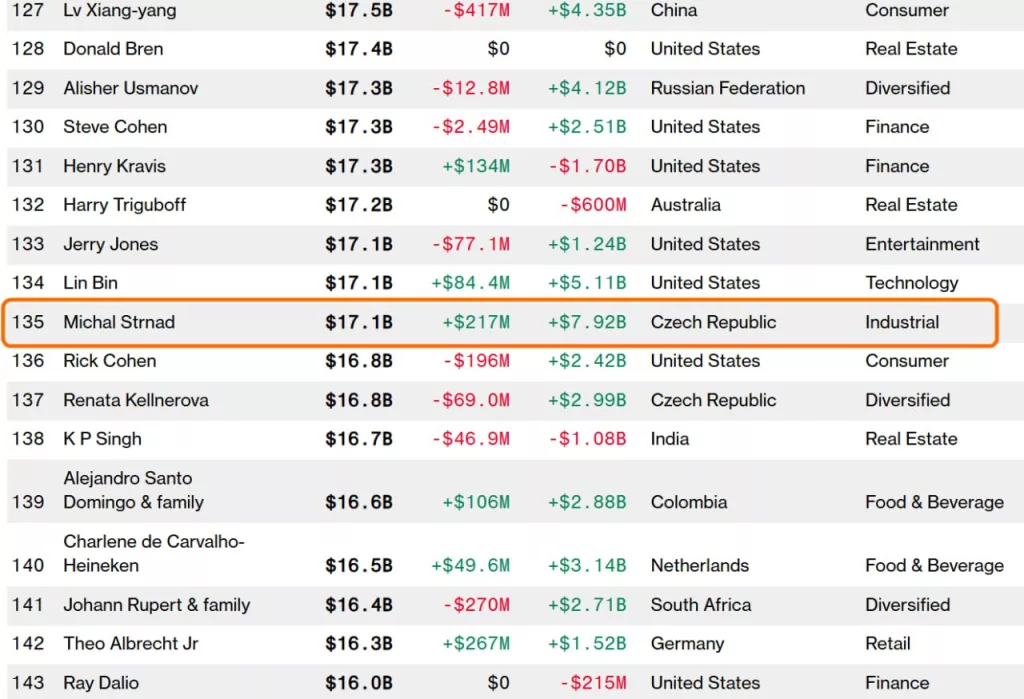
Task: Click the Russian Federation country cell
Action: [x=727, y=88]
